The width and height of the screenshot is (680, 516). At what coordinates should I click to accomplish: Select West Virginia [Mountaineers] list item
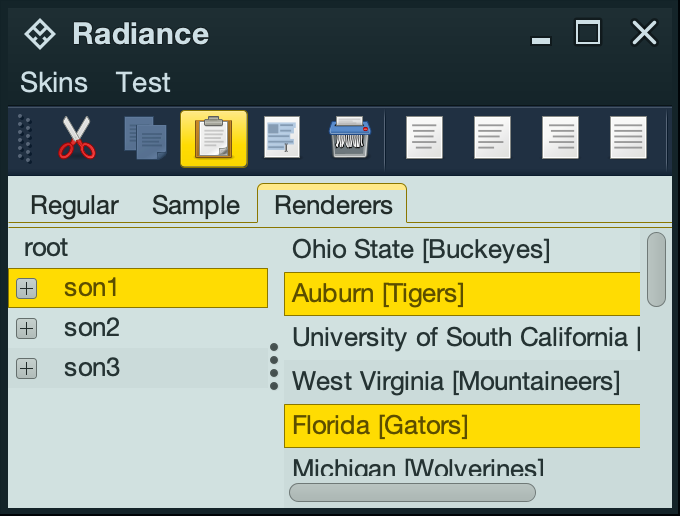click(455, 381)
